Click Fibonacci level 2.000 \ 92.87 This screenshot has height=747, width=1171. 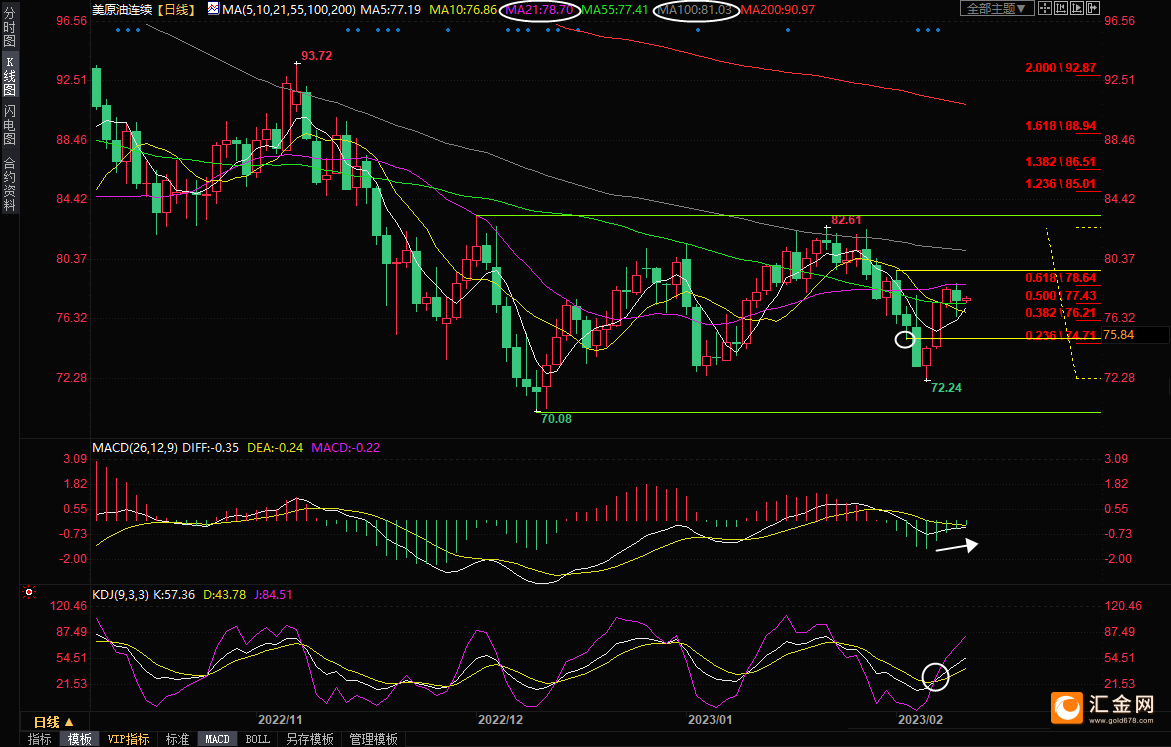[x=1060, y=68]
